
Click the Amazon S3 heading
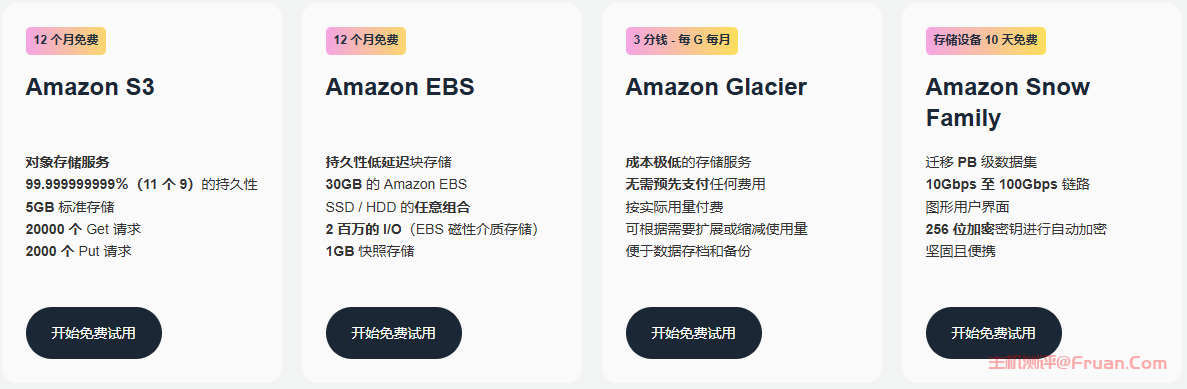90,87
